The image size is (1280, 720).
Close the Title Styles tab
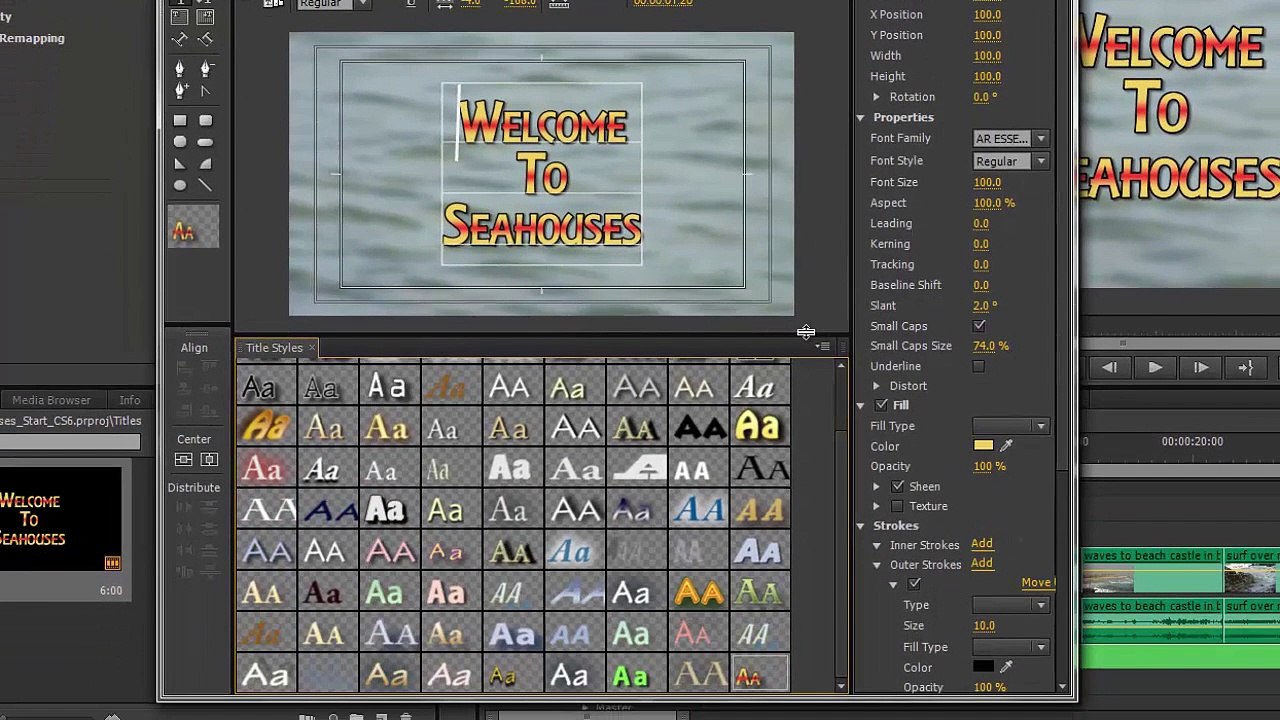tap(312, 348)
